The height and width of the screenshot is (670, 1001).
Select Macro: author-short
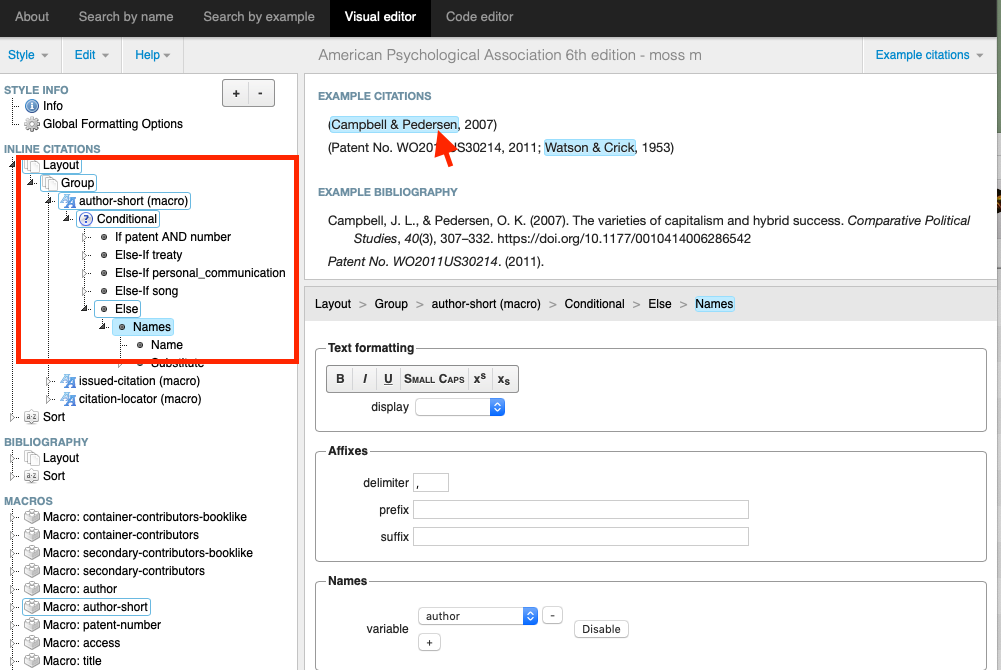coord(87,607)
